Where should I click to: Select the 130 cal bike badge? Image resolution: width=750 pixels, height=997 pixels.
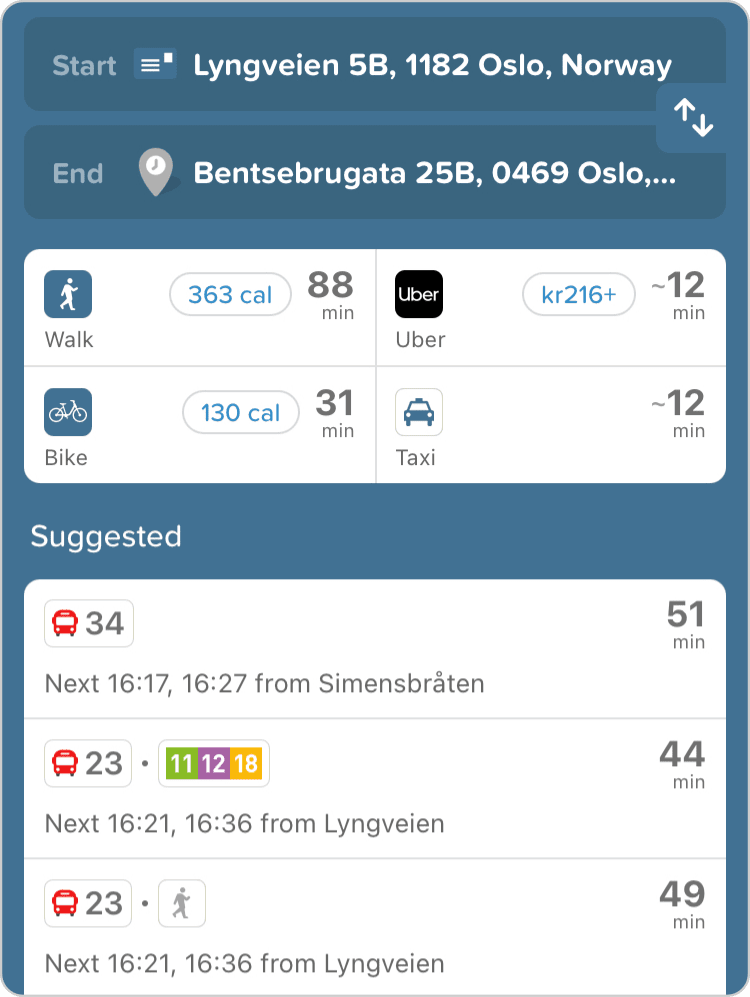(x=240, y=413)
